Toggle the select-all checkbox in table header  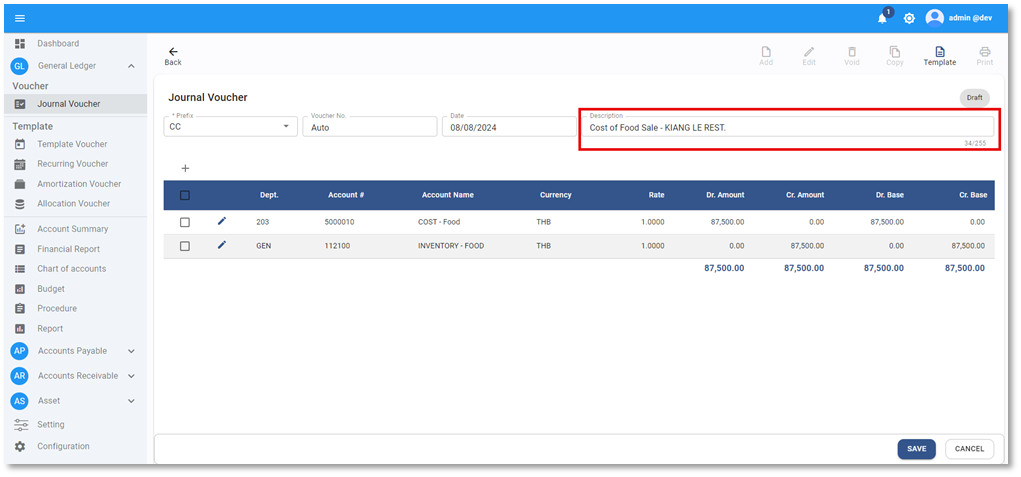185,195
